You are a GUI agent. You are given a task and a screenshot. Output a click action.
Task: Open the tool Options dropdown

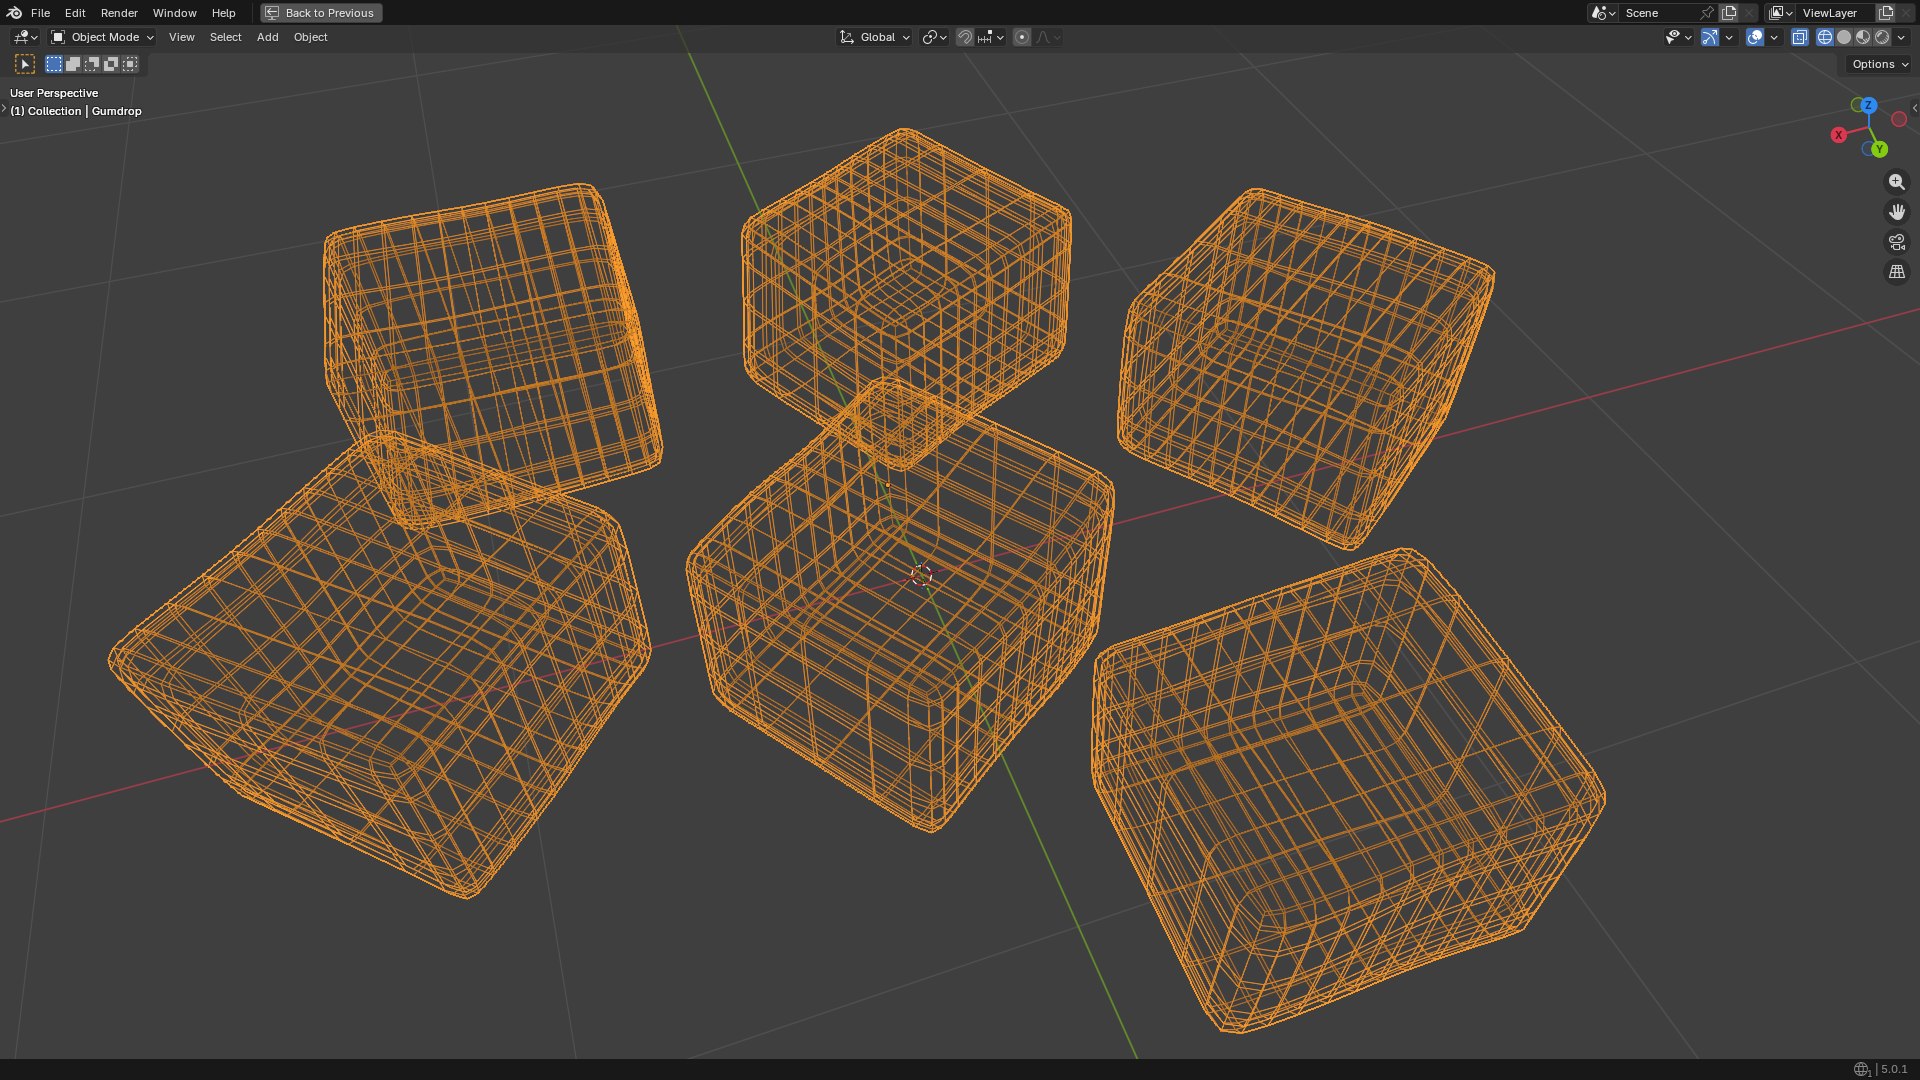(1879, 64)
